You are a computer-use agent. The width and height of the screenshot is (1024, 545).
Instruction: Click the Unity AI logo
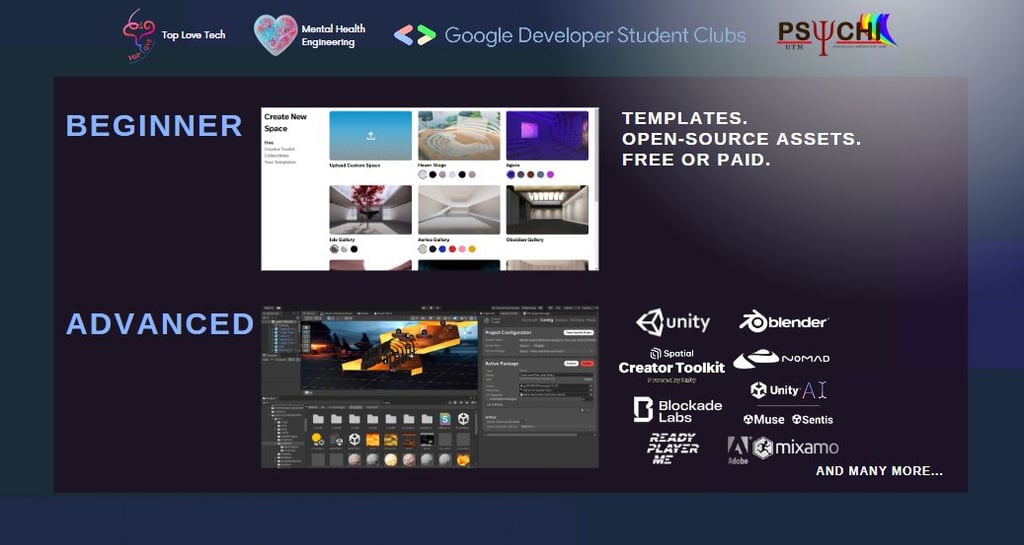(x=788, y=390)
